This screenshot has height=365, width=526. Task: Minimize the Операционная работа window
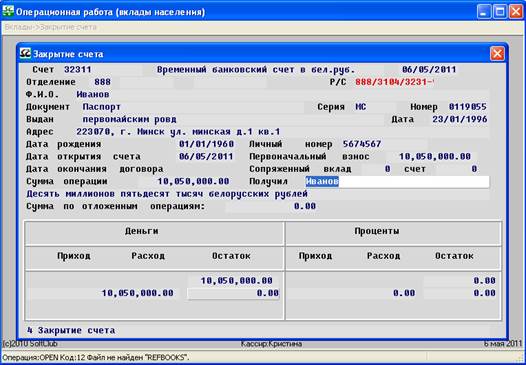pyautogui.click(x=484, y=12)
